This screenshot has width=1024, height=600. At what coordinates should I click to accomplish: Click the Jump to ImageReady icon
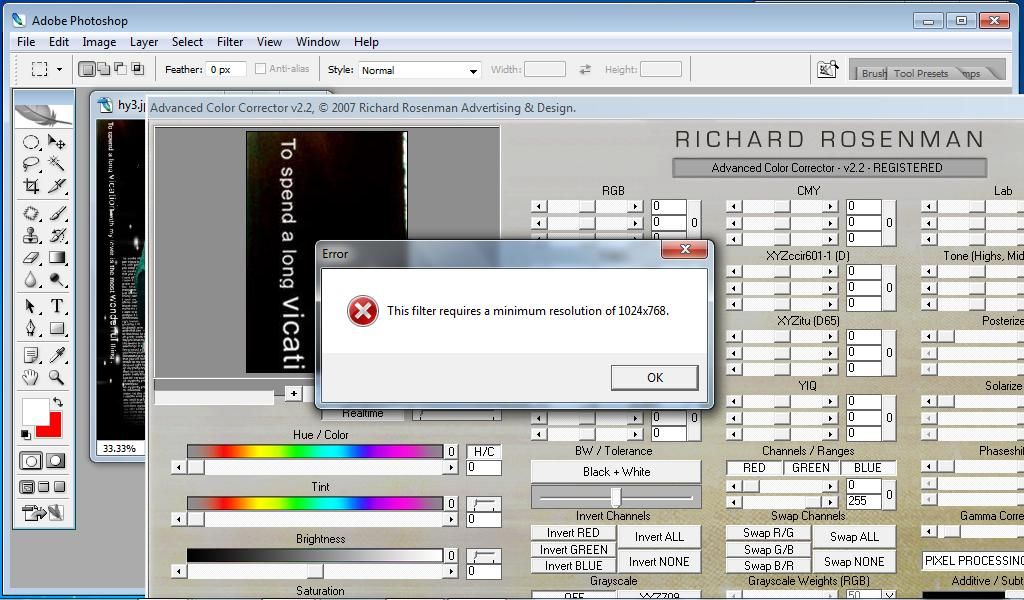(x=43, y=513)
